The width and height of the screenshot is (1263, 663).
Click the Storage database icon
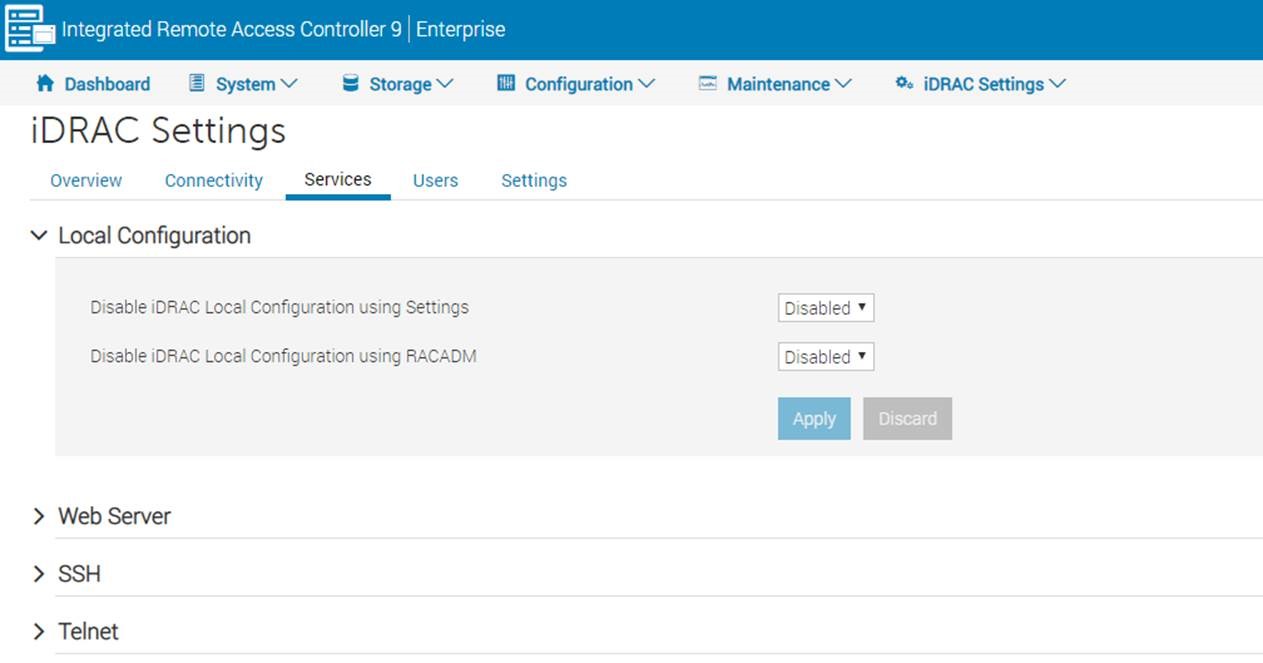tap(350, 84)
